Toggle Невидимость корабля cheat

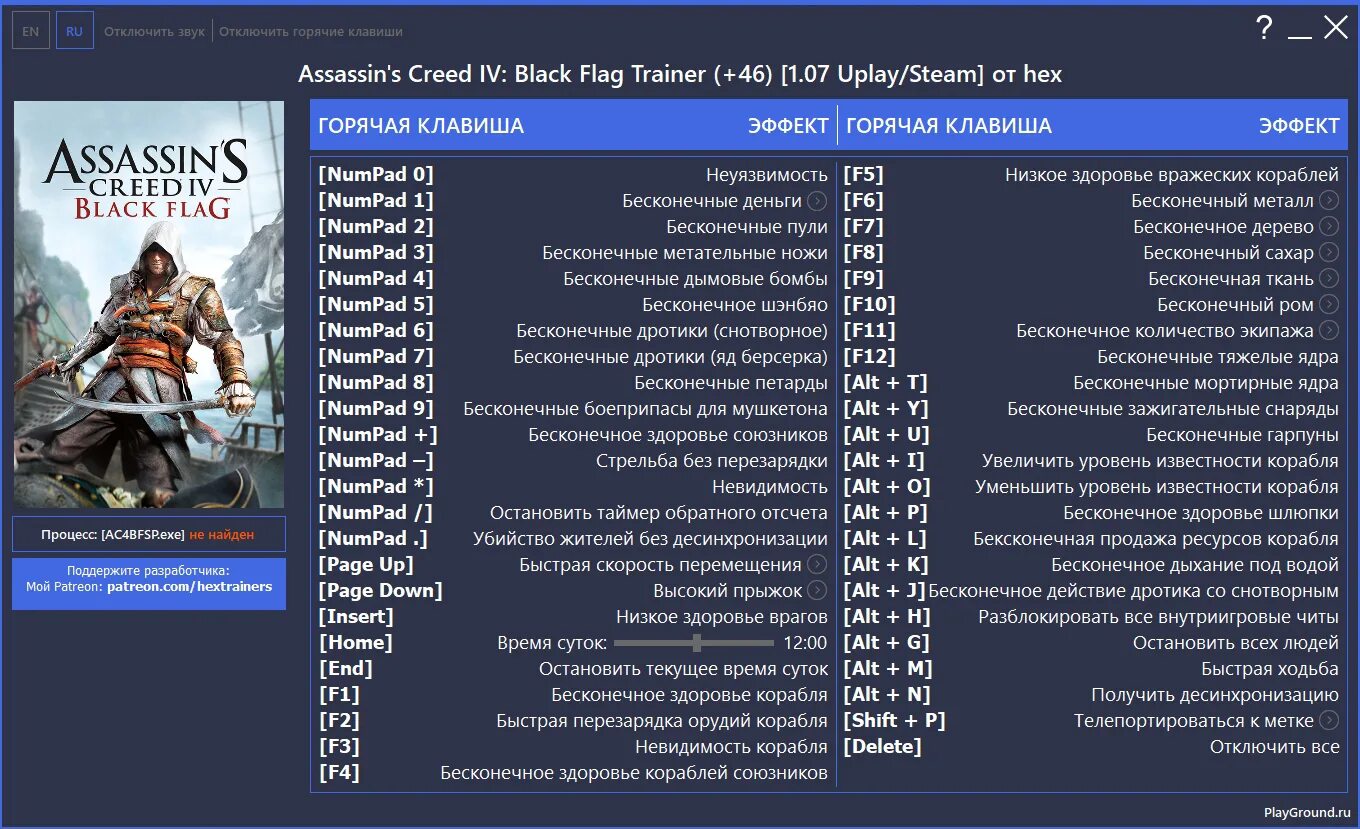(731, 747)
